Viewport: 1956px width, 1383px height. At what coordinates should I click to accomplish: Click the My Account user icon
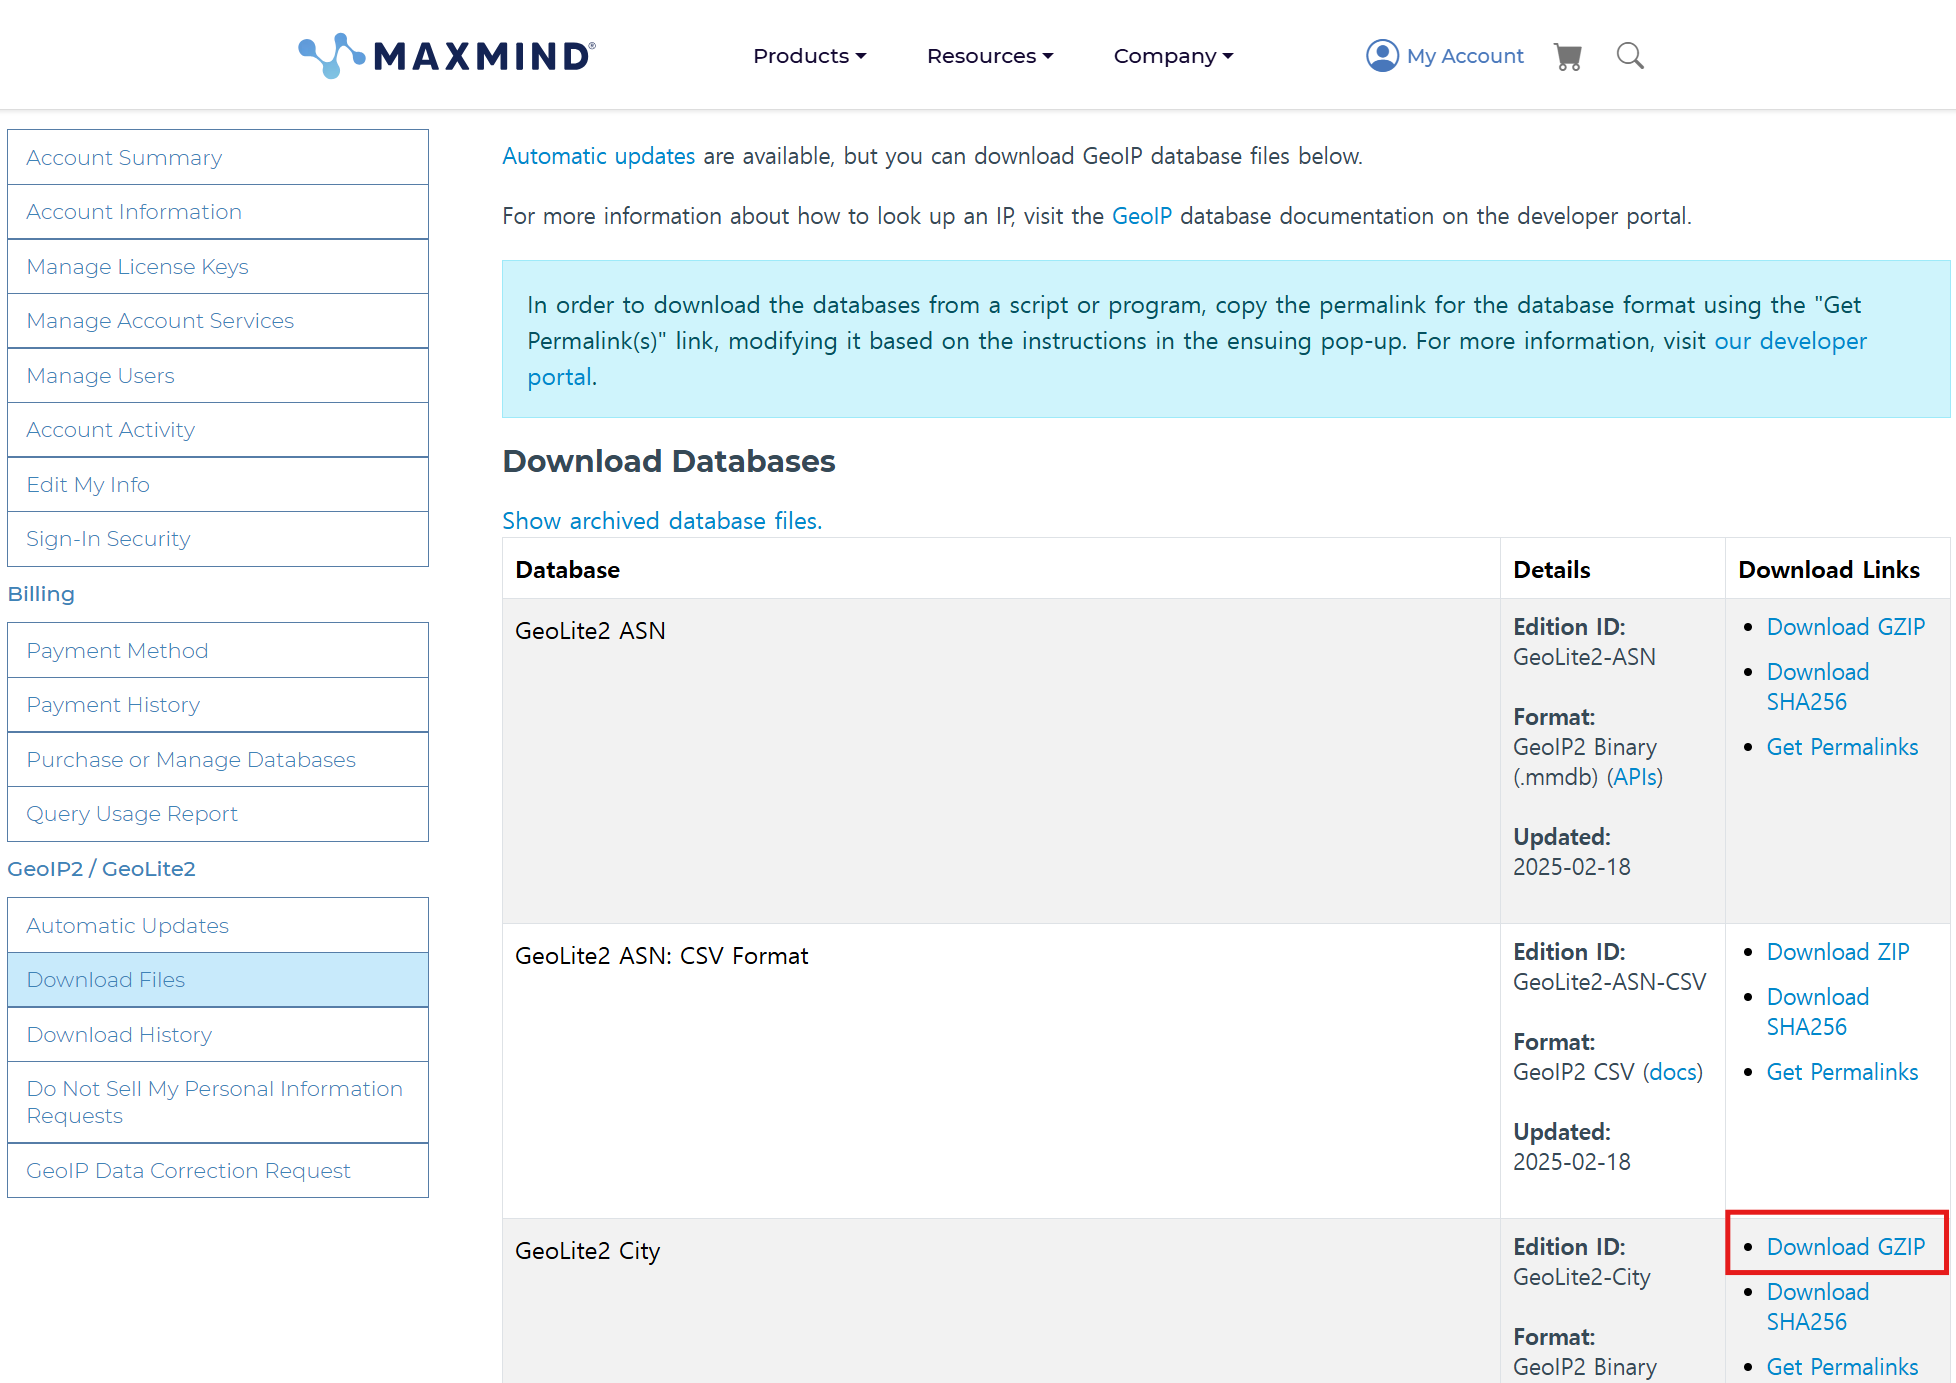1382,56
